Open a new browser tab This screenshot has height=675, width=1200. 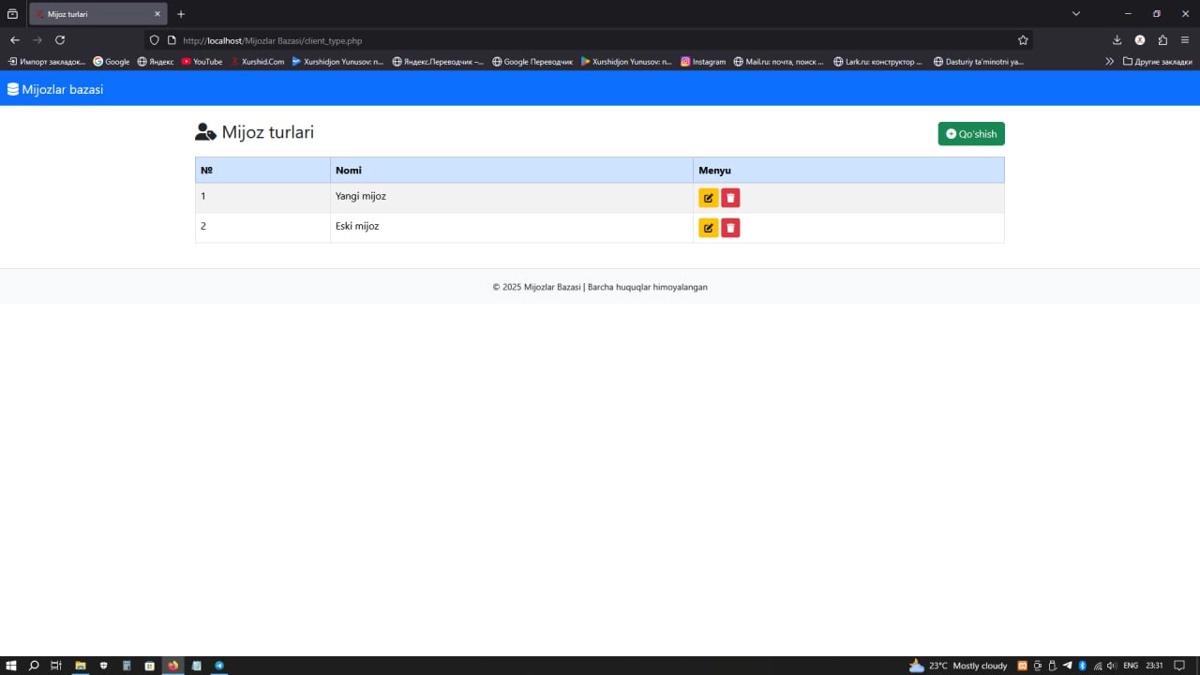181,14
